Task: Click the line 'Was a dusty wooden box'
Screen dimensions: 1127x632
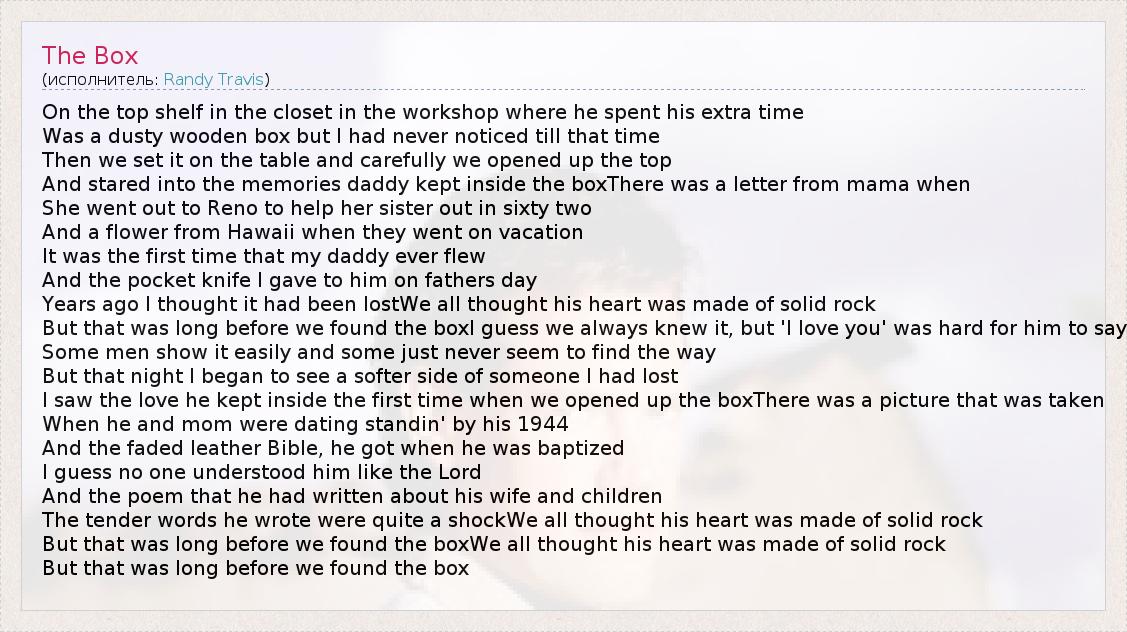Action: click(x=350, y=136)
